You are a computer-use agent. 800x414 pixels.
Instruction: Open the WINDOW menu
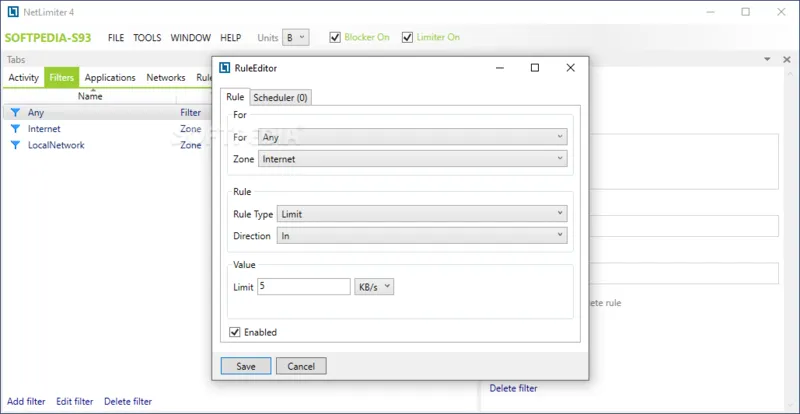[x=190, y=38]
